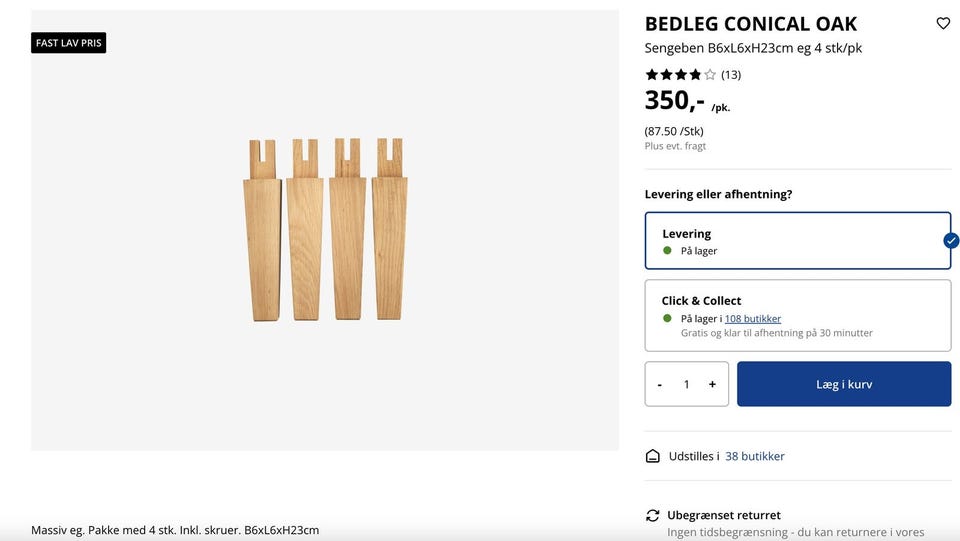Click the store showroom icon beside Udstilles
This screenshot has height=541, width=960.
(653, 456)
